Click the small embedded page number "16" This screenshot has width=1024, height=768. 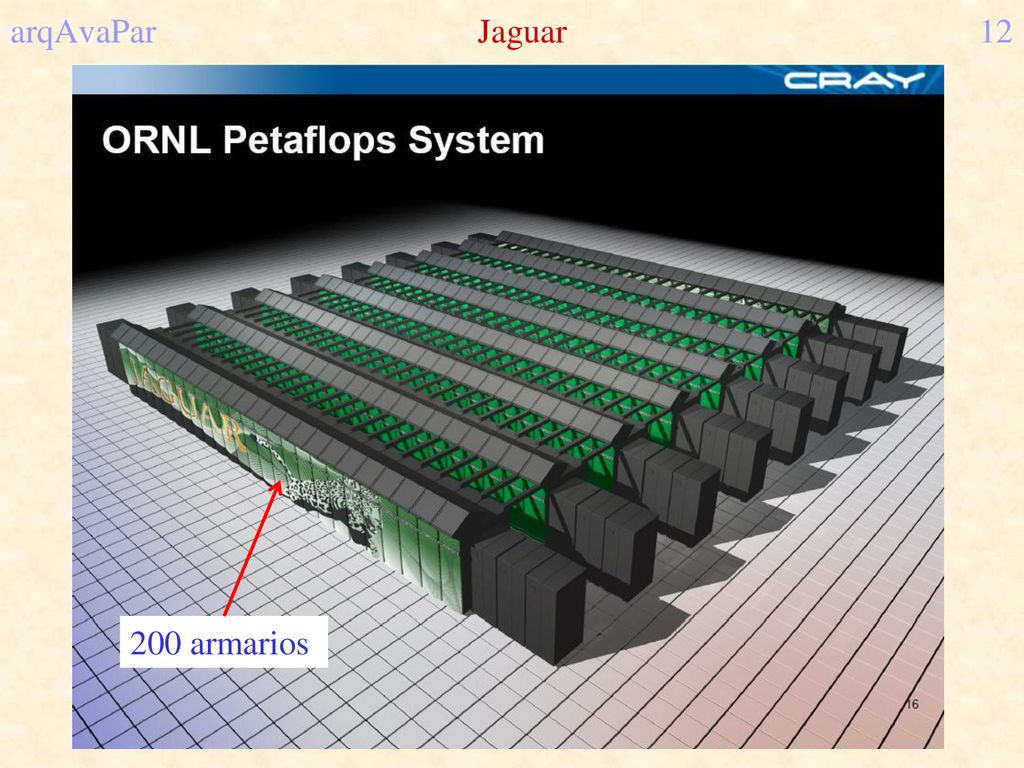pyautogui.click(x=912, y=703)
